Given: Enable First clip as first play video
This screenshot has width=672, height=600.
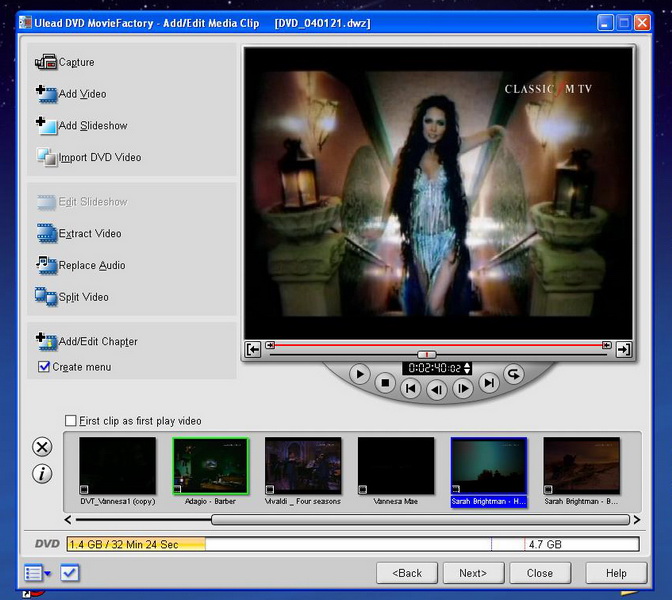Looking at the screenshot, I should coord(71,420).
